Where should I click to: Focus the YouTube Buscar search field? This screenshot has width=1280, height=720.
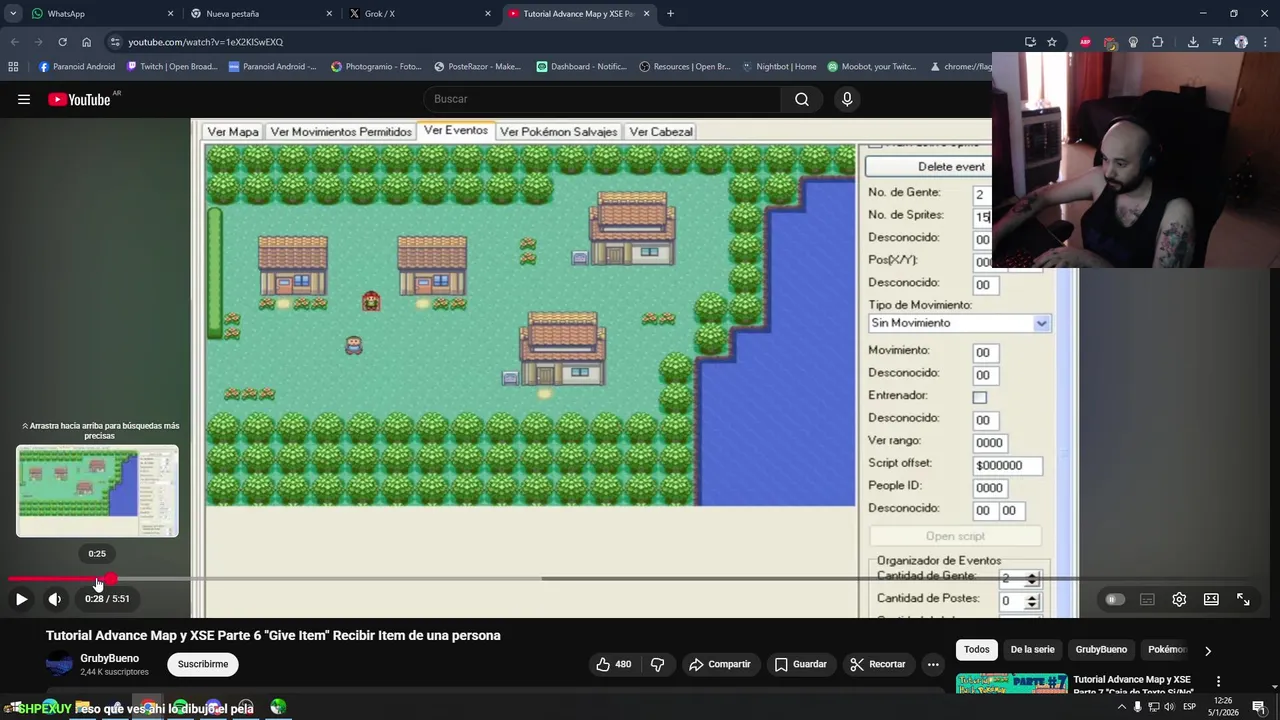point(603,99)
